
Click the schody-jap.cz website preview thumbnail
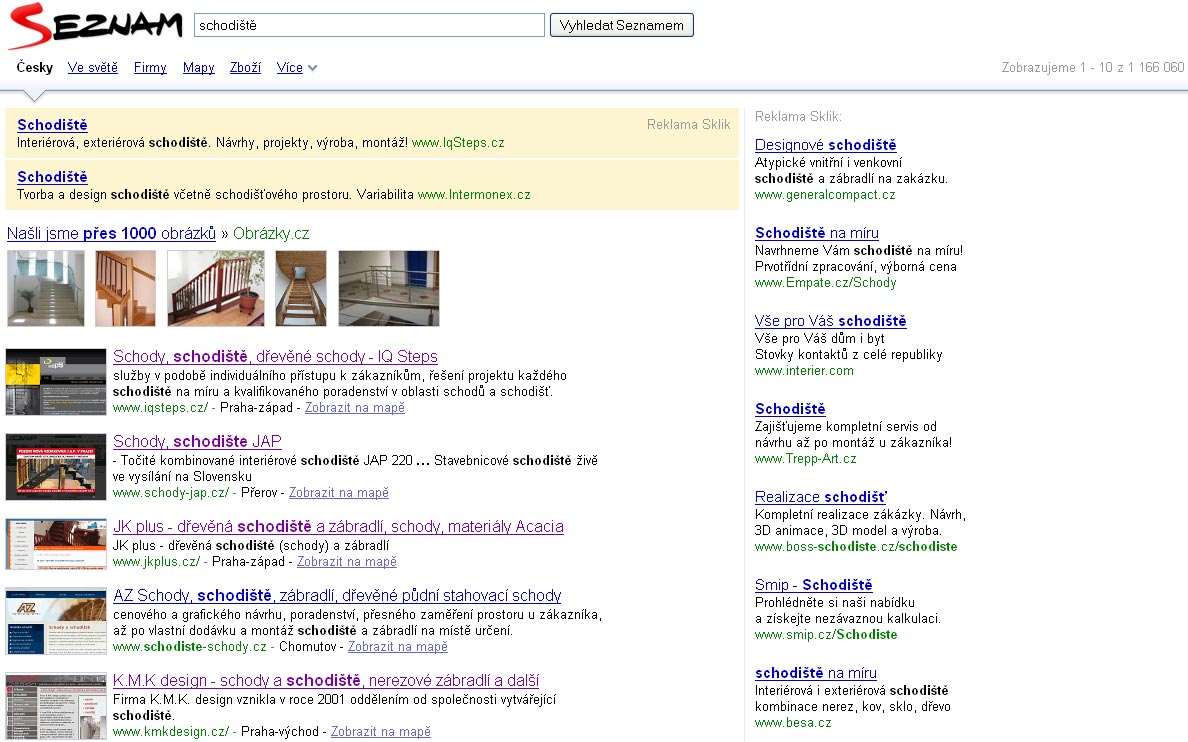point(56,467)
